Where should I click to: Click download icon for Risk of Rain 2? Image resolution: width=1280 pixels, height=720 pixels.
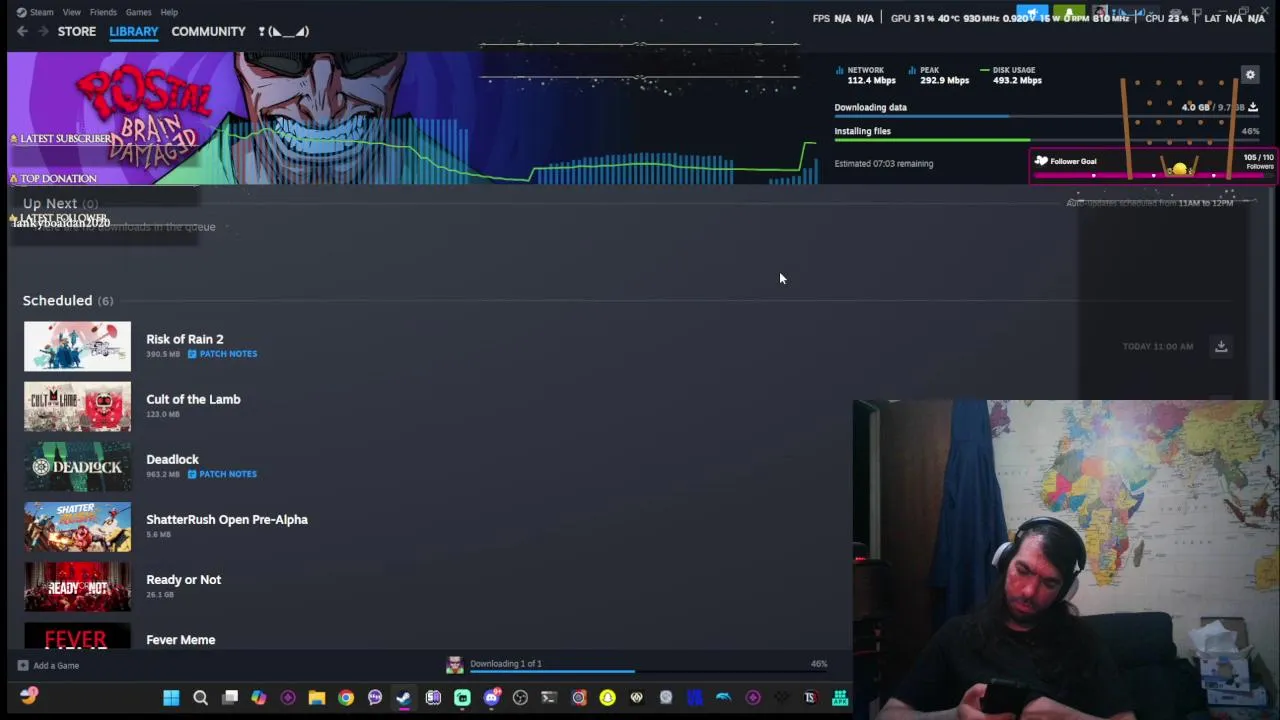coord(1221,346)
